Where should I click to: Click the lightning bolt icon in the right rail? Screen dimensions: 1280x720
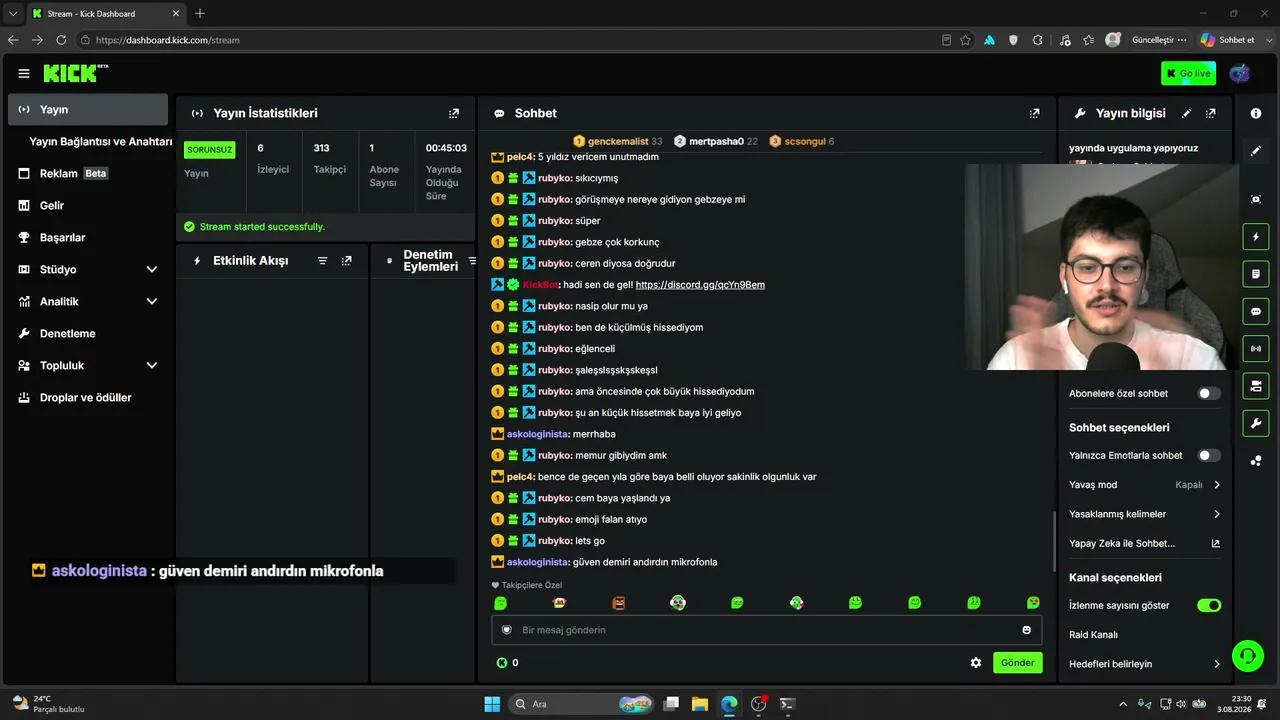coord(1256,237)
